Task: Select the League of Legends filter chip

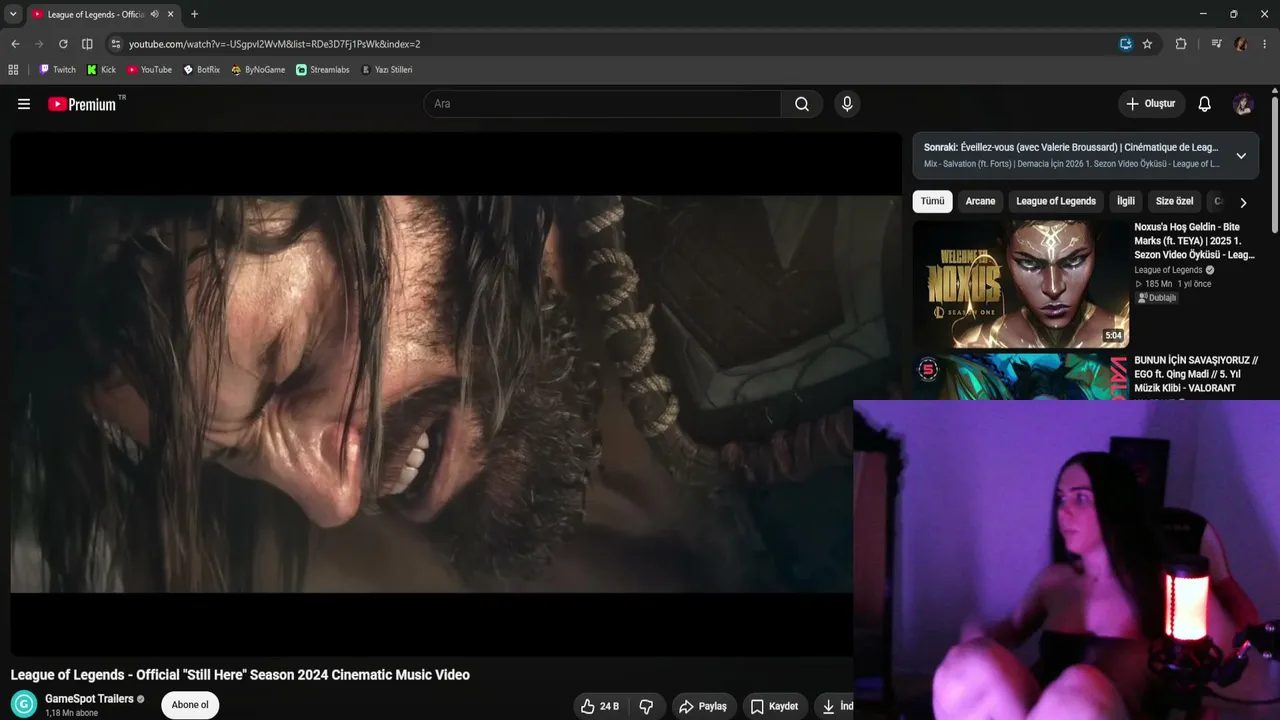Action: [1056, 201]
